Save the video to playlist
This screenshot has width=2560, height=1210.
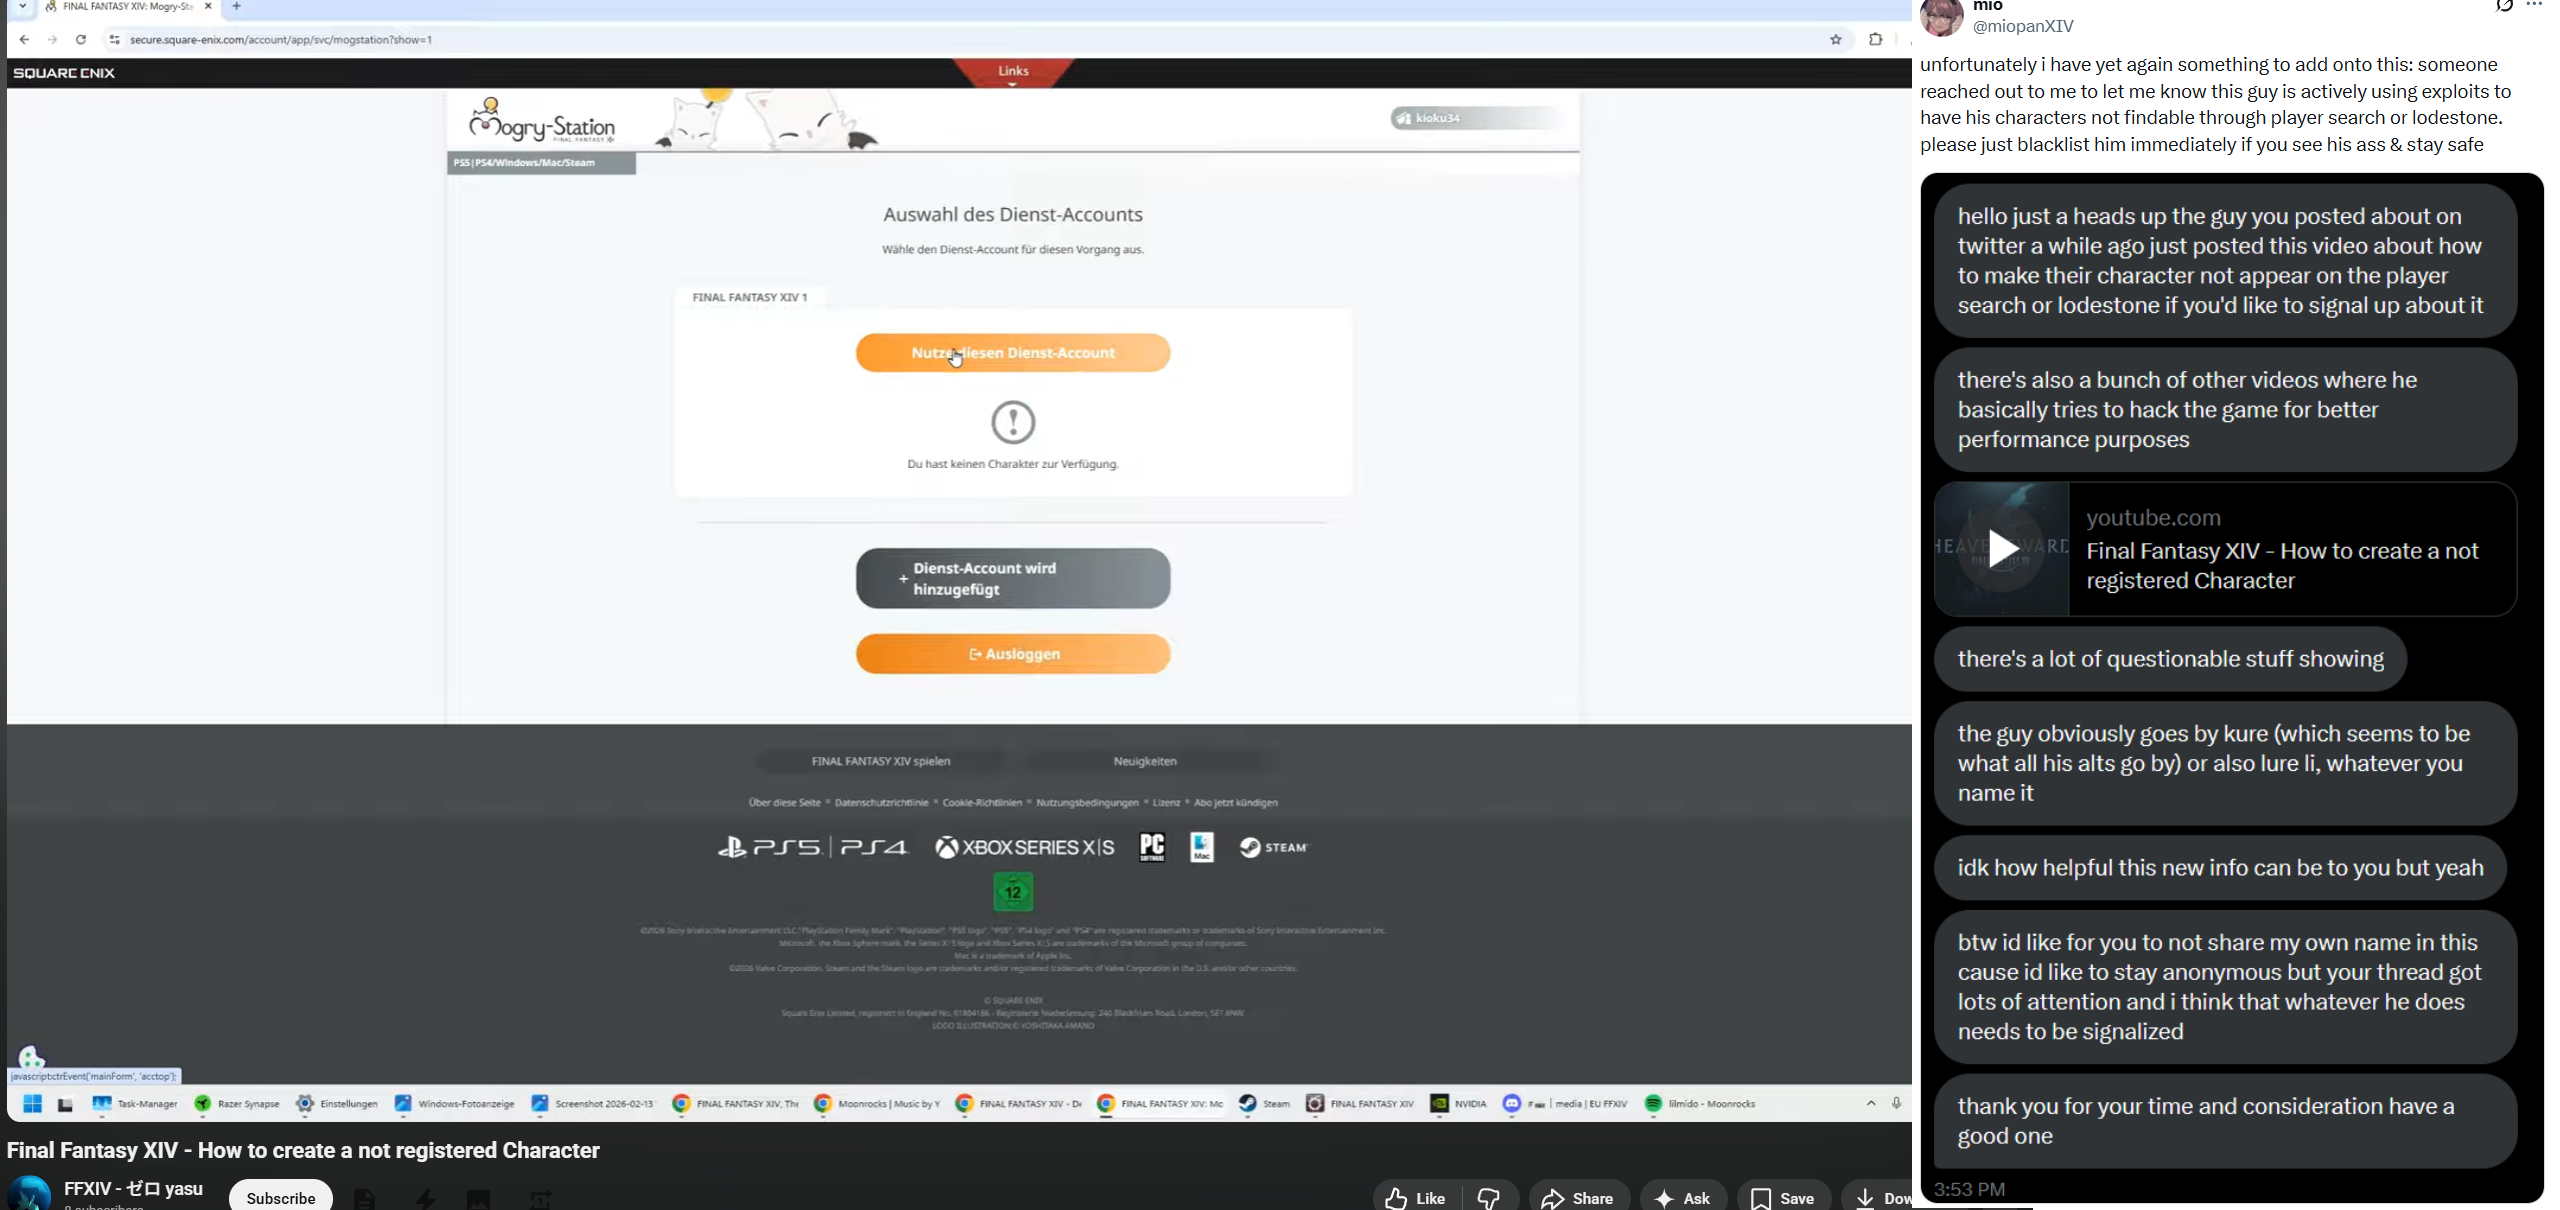tap(1783, 1197)
